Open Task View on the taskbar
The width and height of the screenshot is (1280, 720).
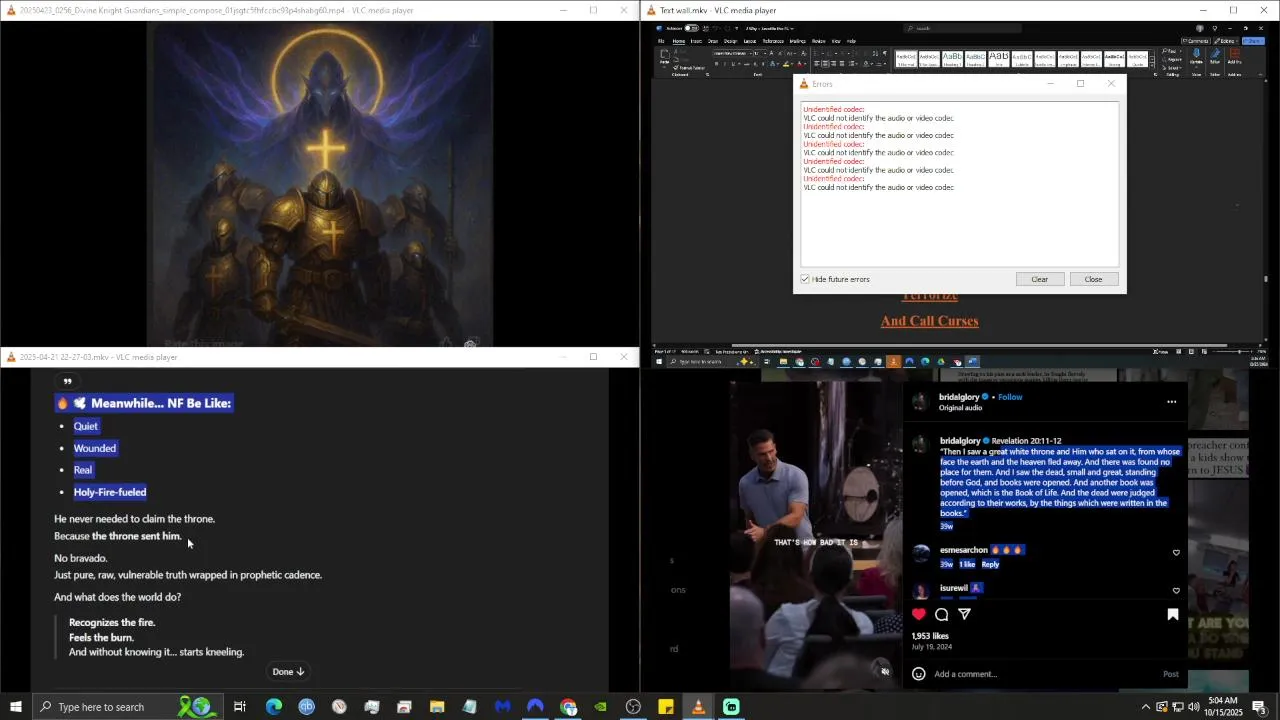(240, 707)
